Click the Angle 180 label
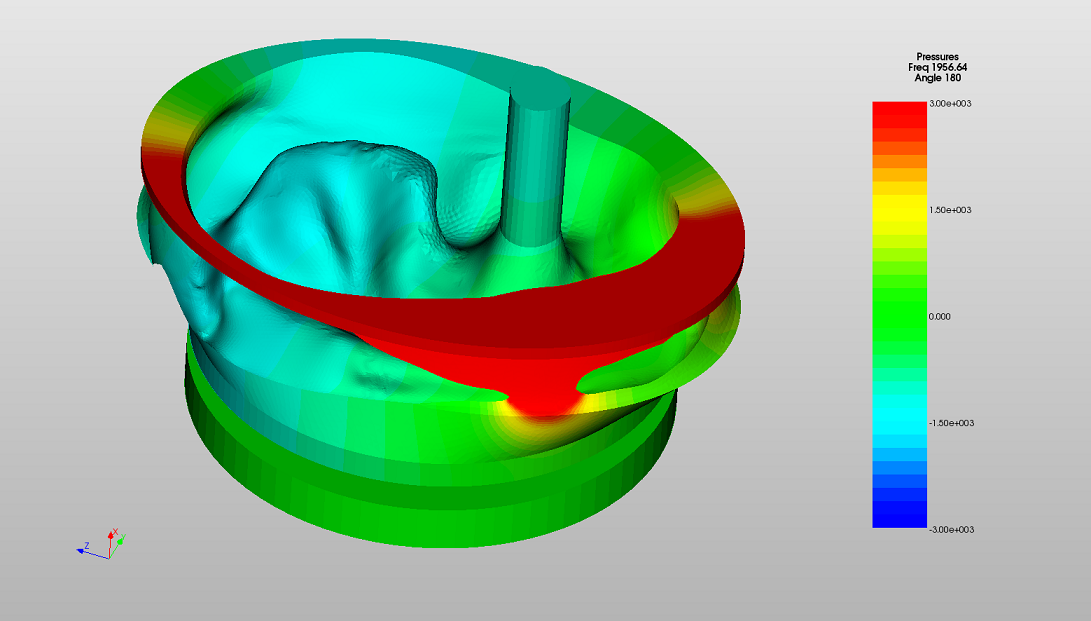Image resolution: width=1091 pixels, height=621 pixels. (940, 77)
